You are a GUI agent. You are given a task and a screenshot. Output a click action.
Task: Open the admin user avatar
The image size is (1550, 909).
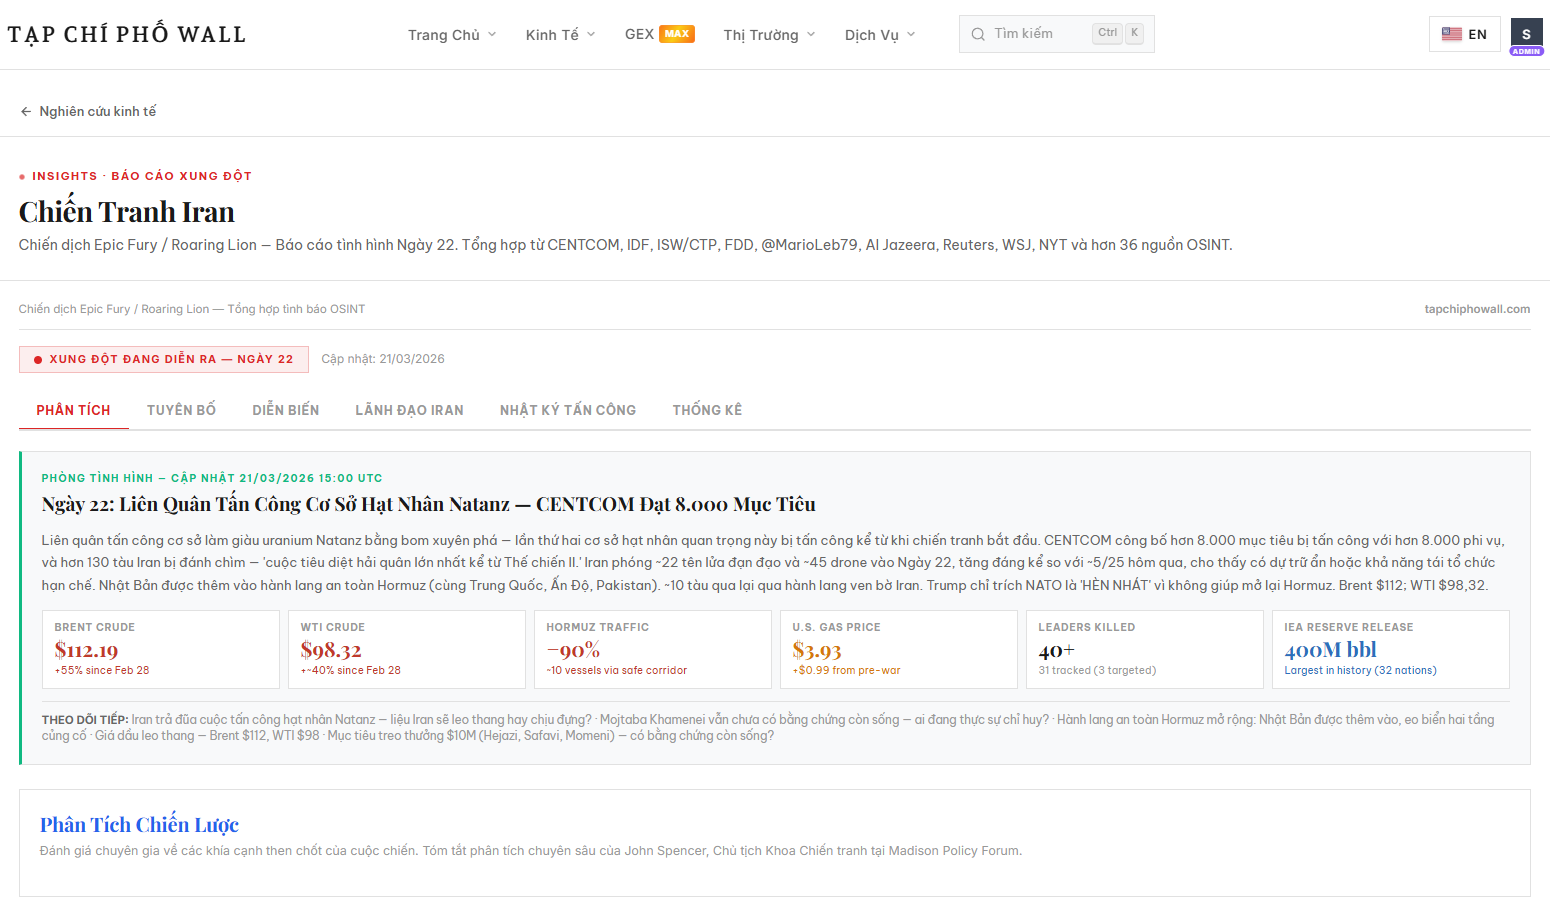[1526, 35]
